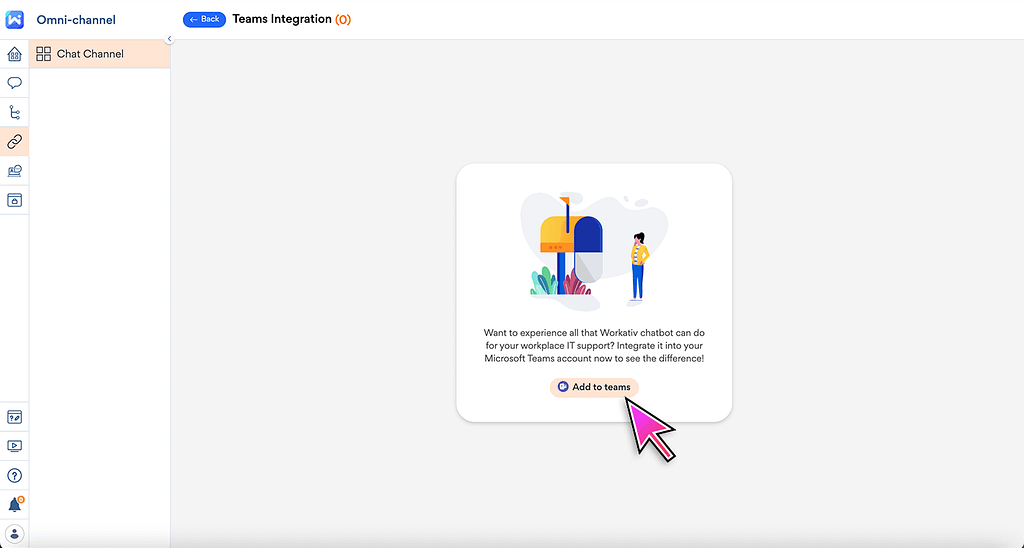Click the mailbox illustration image
Viewport: 1024px width, 548px height.
click(x=594, y=251)
